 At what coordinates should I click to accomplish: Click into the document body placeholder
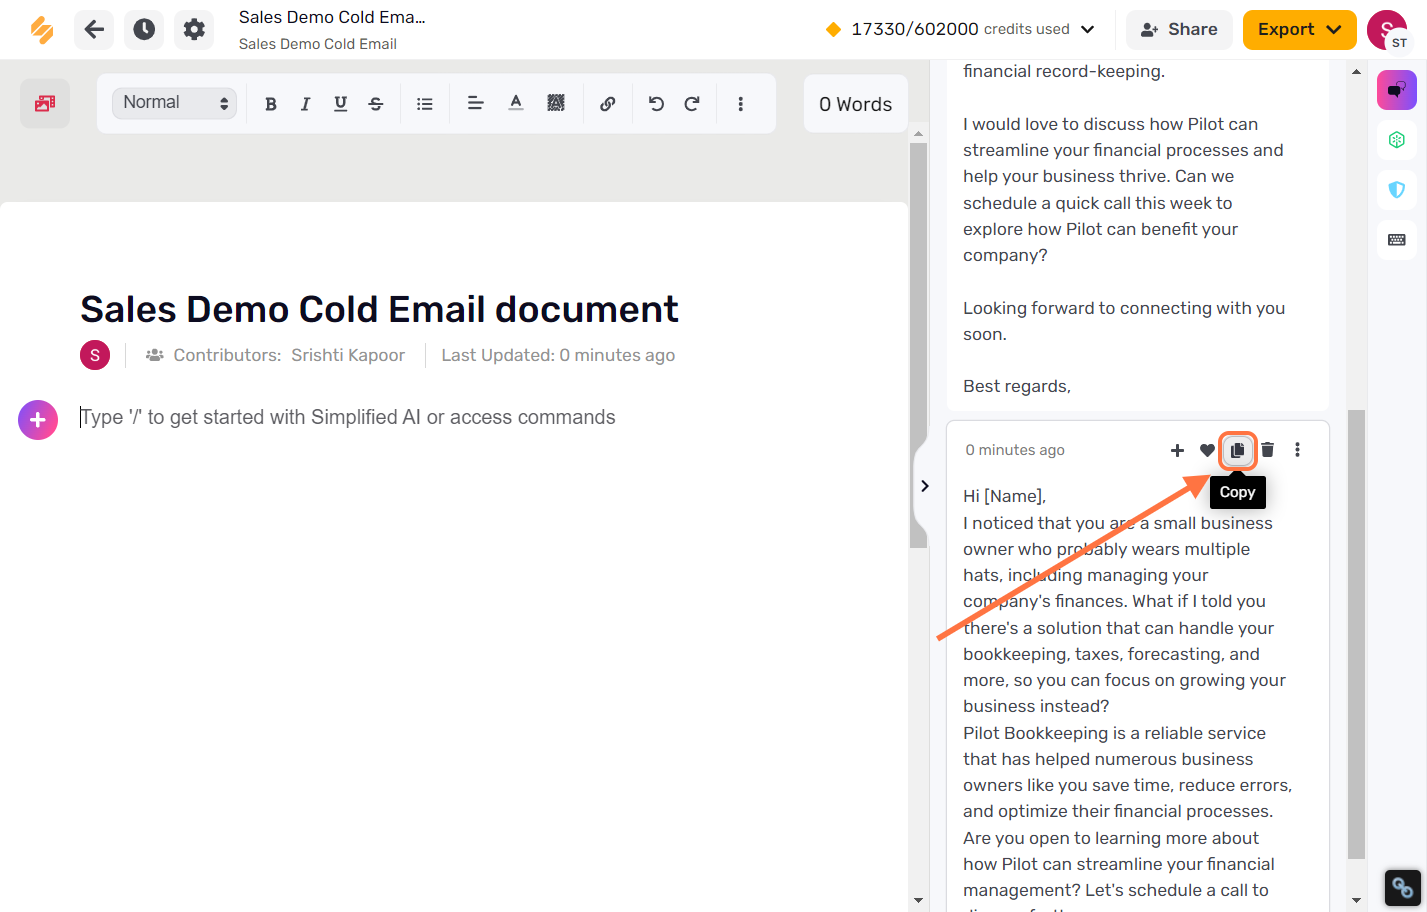tap(348, 417)
